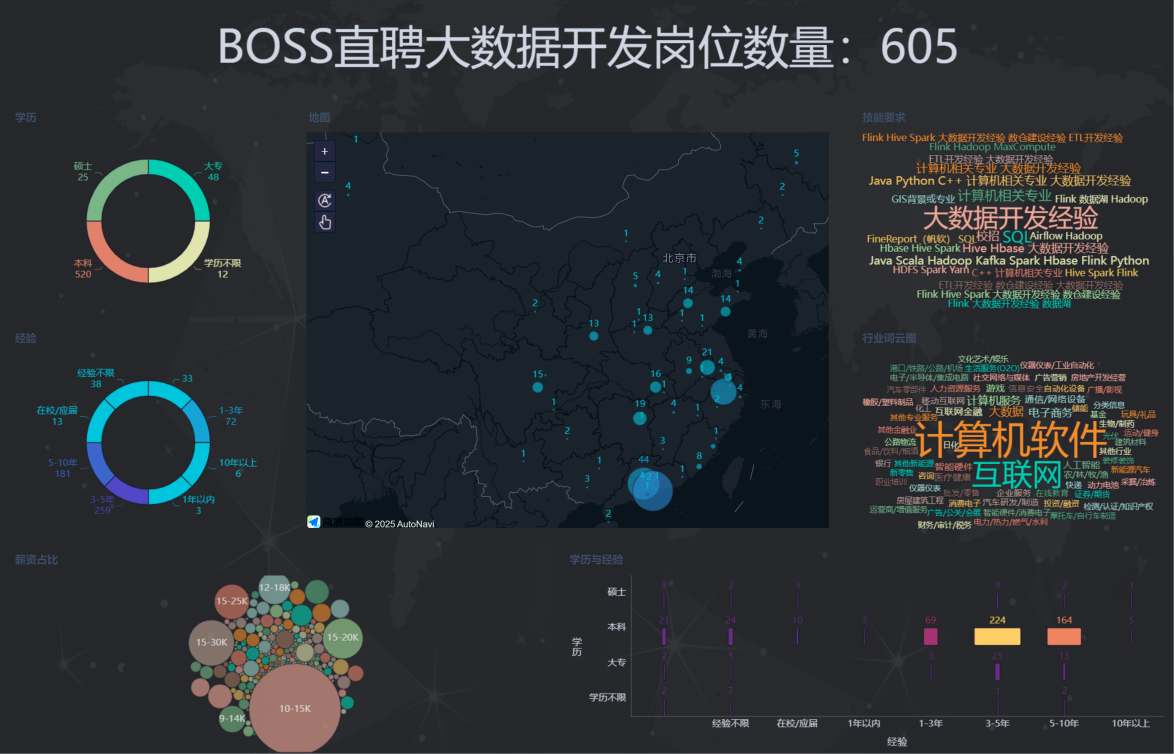Click the 黄海 sea label on the map
The width and height of the screenshot is (1174, 754).
(x=757, y=333)
